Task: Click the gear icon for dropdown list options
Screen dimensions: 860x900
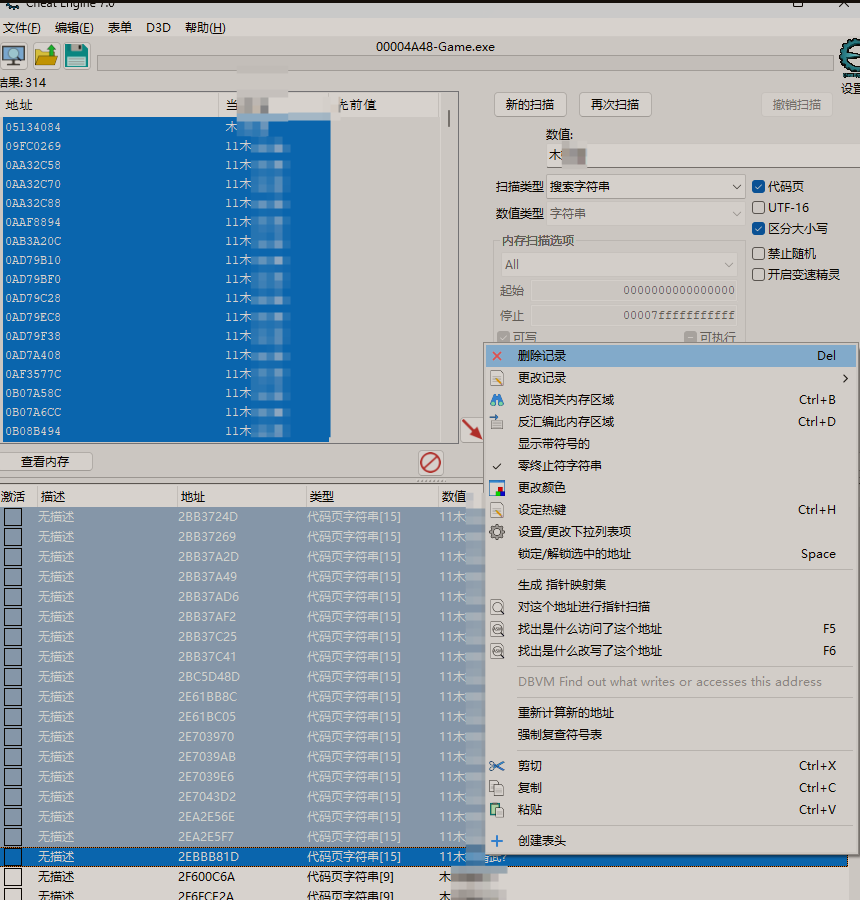Action: click(497, 532)
